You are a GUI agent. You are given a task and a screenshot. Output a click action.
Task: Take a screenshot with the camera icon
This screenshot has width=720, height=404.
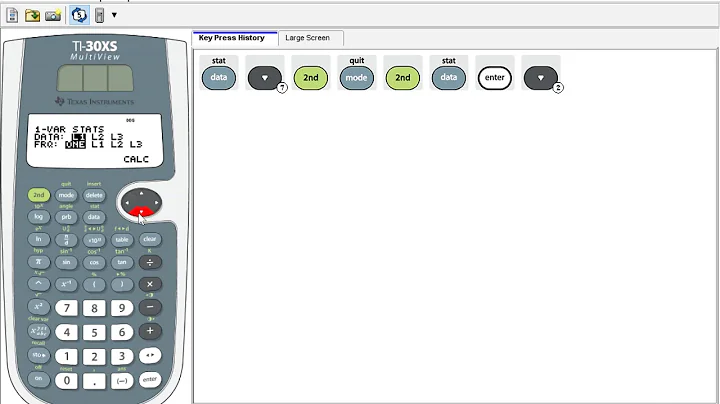(53, 16)
